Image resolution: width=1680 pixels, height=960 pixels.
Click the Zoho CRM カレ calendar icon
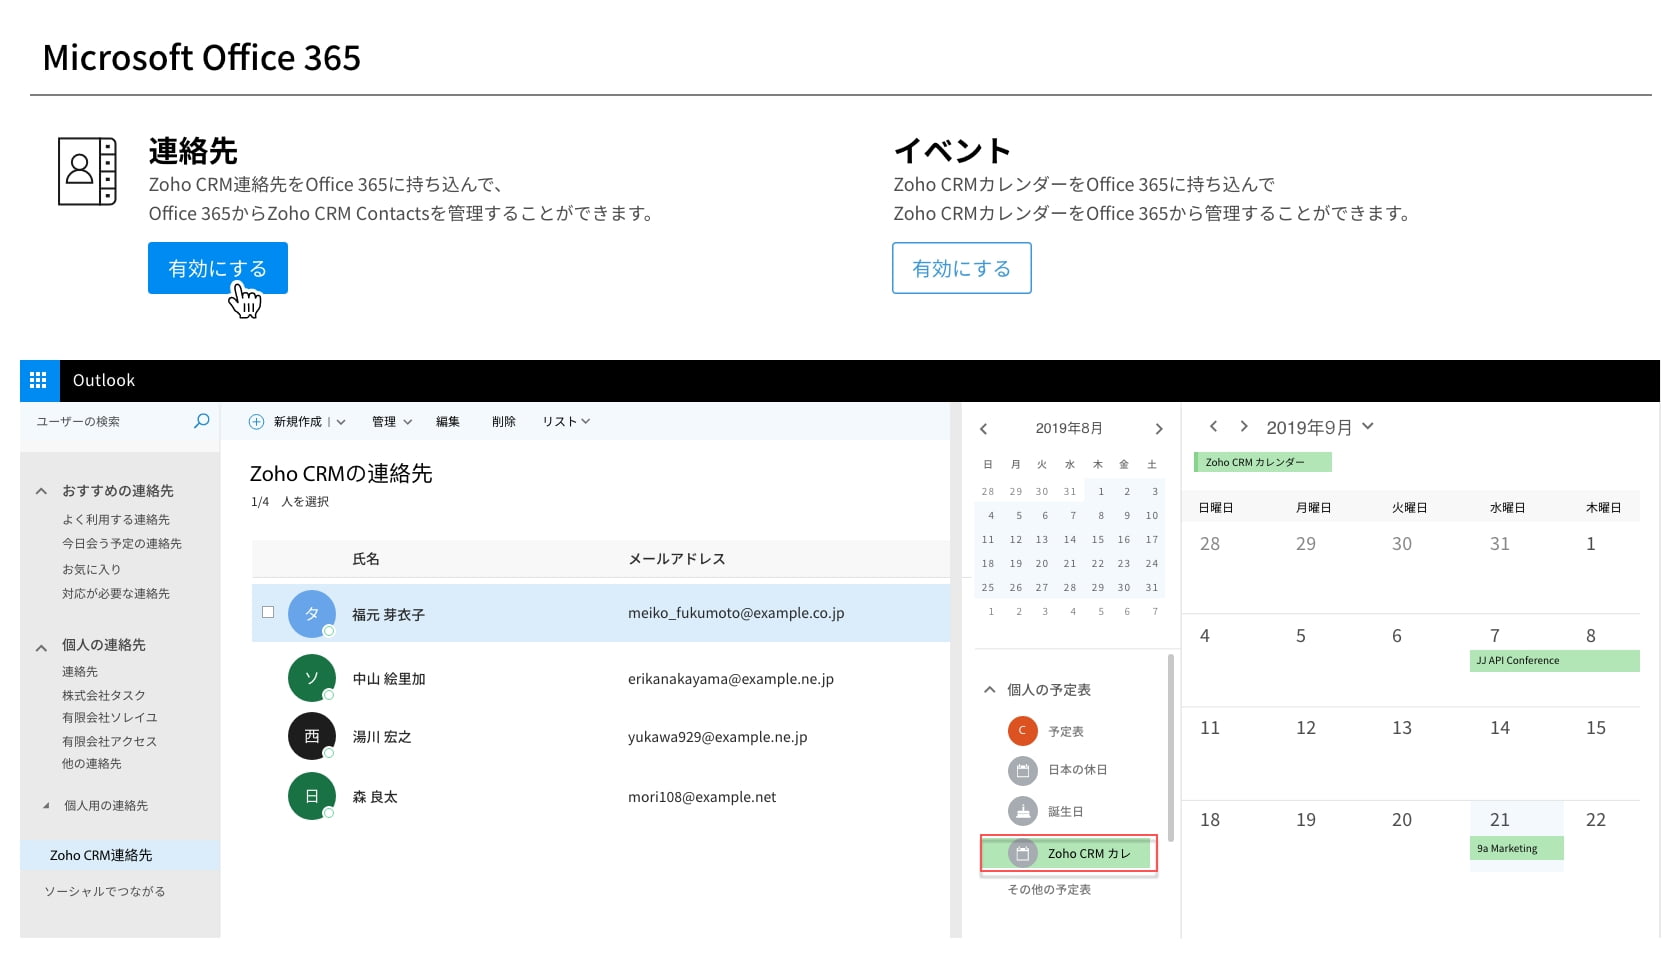coord(1022,853)
